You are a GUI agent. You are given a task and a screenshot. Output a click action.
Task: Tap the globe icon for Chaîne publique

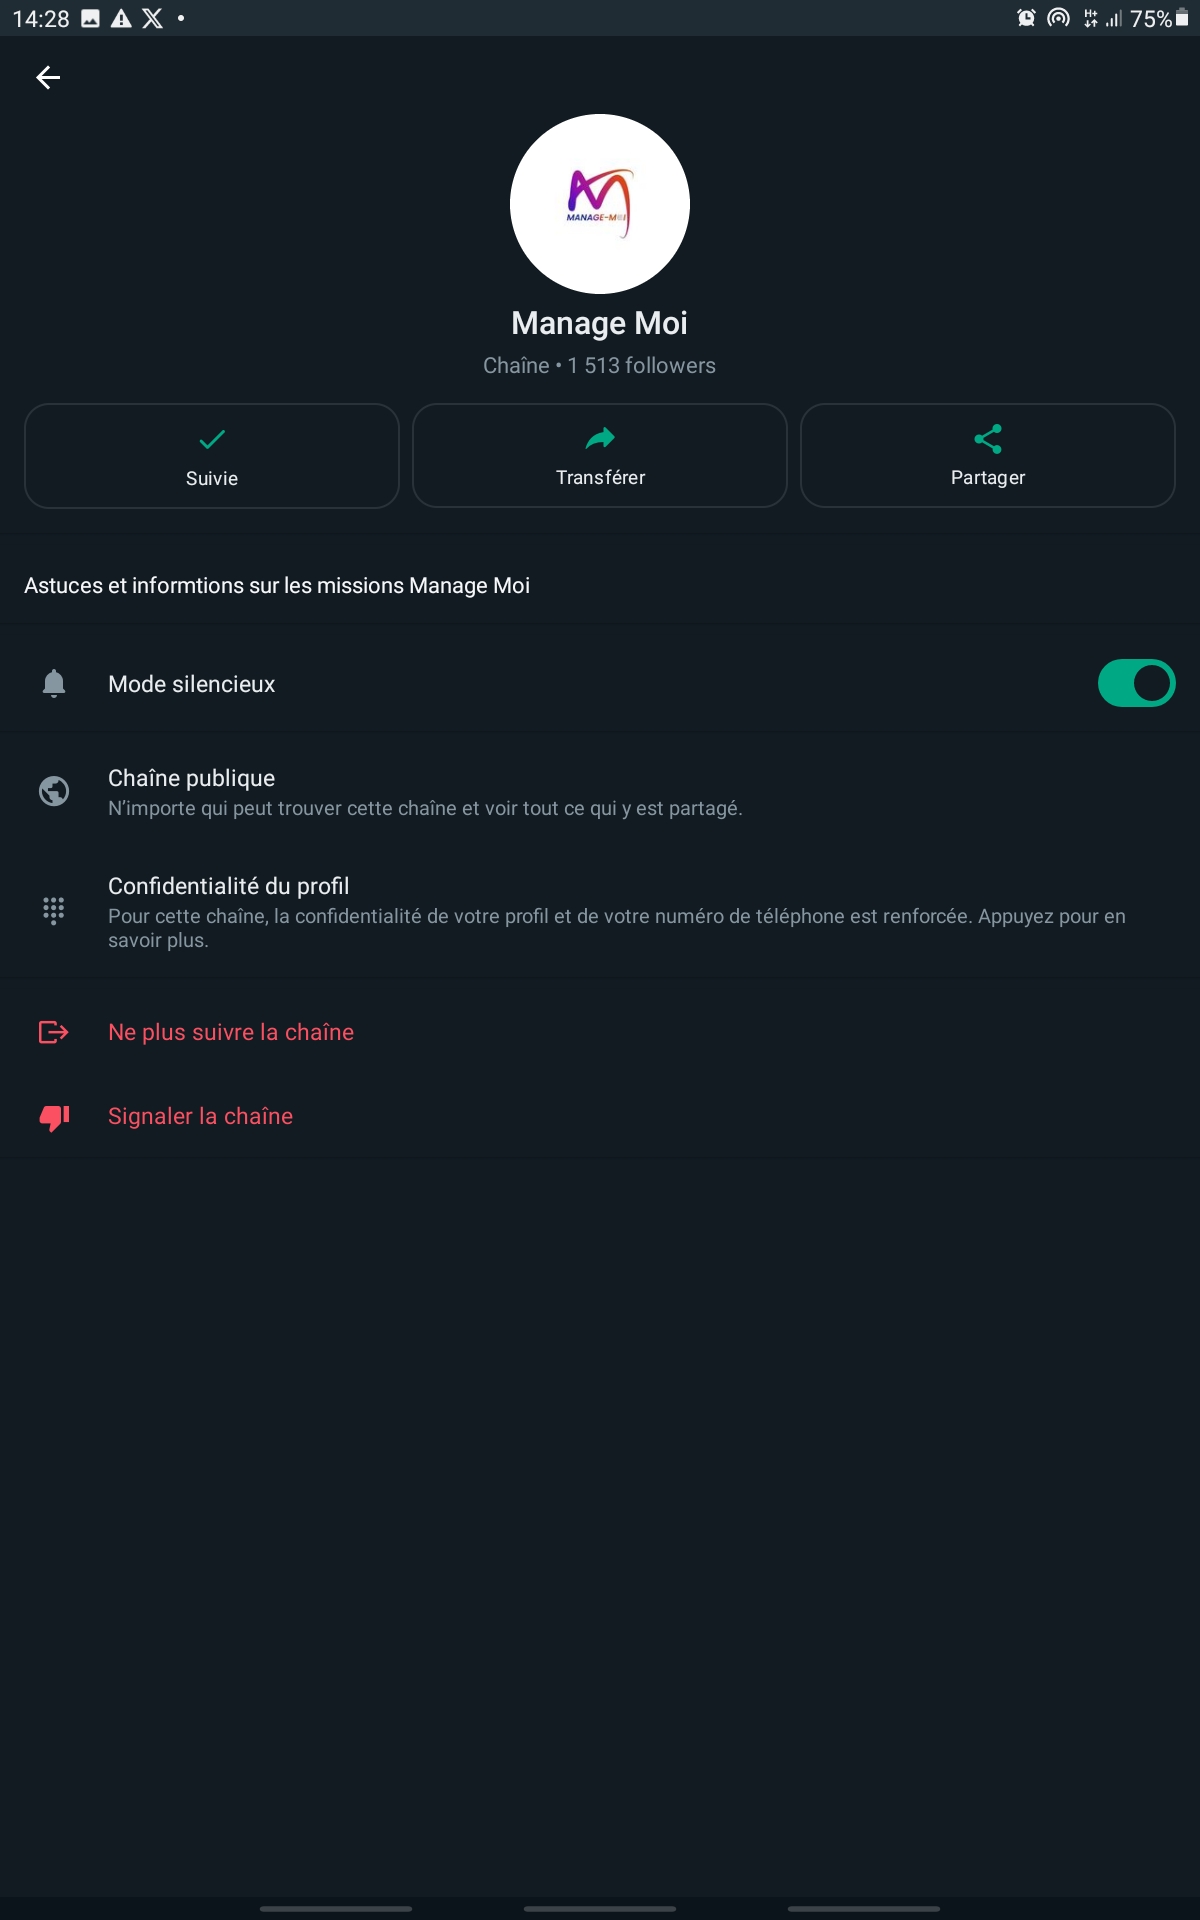pyautogui.click(x=54, y=792)
